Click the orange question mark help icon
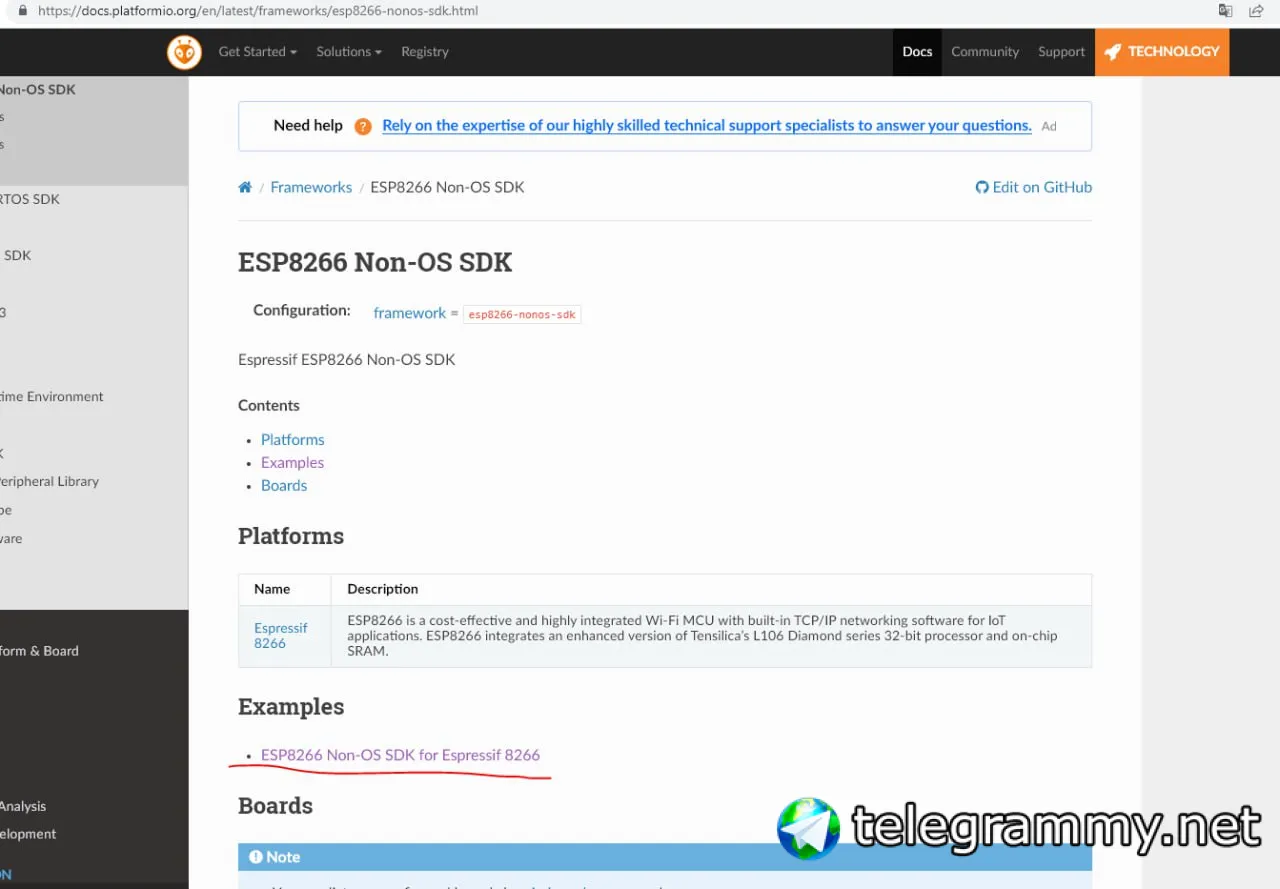Viewport: 1280px width, 889px height. click(x=363, y=126)
